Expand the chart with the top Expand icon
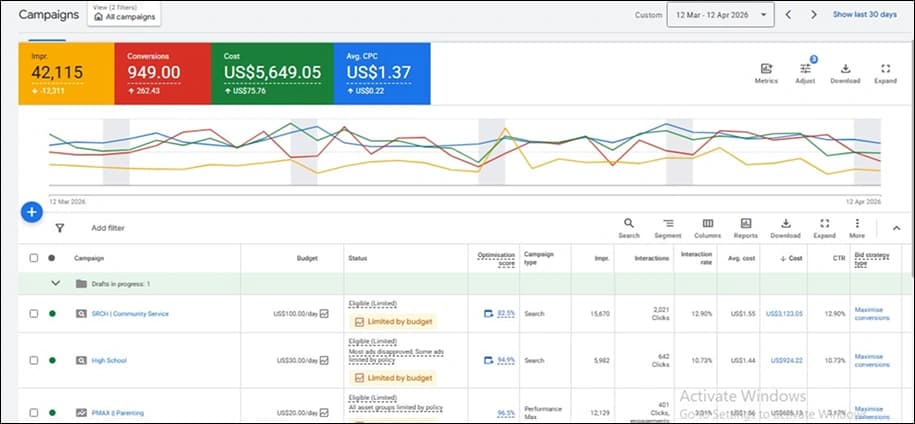 pyautogui.click(x=885, y=69)
